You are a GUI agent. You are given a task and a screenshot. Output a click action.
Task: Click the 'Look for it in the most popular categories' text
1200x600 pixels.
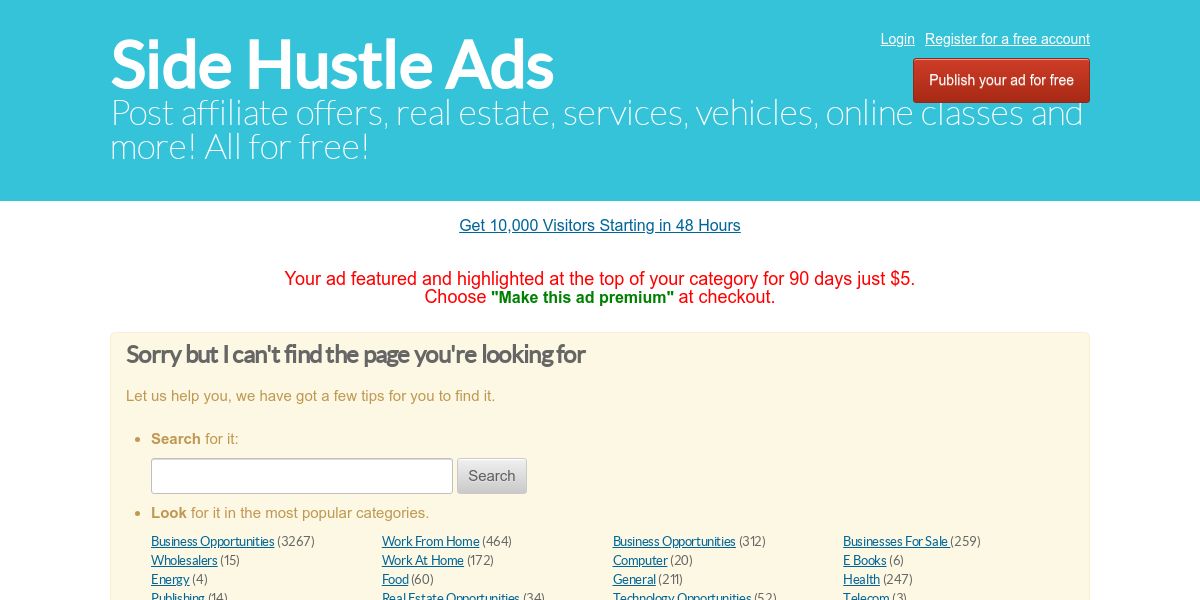point(290,513)
